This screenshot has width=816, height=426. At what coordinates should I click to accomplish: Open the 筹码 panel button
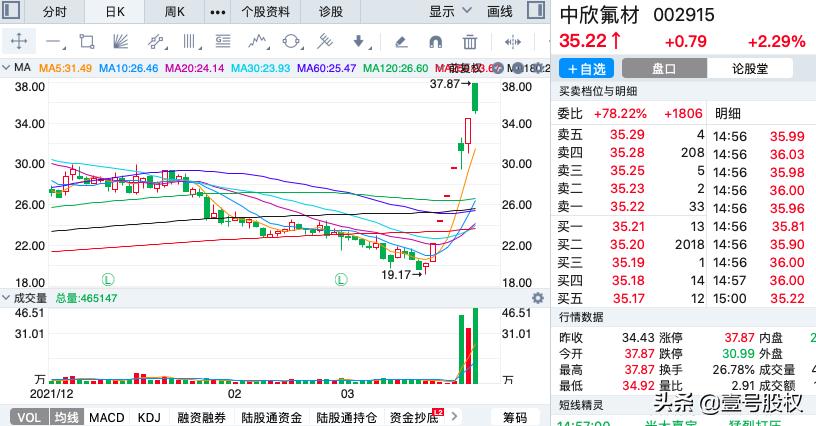(514, 417)
